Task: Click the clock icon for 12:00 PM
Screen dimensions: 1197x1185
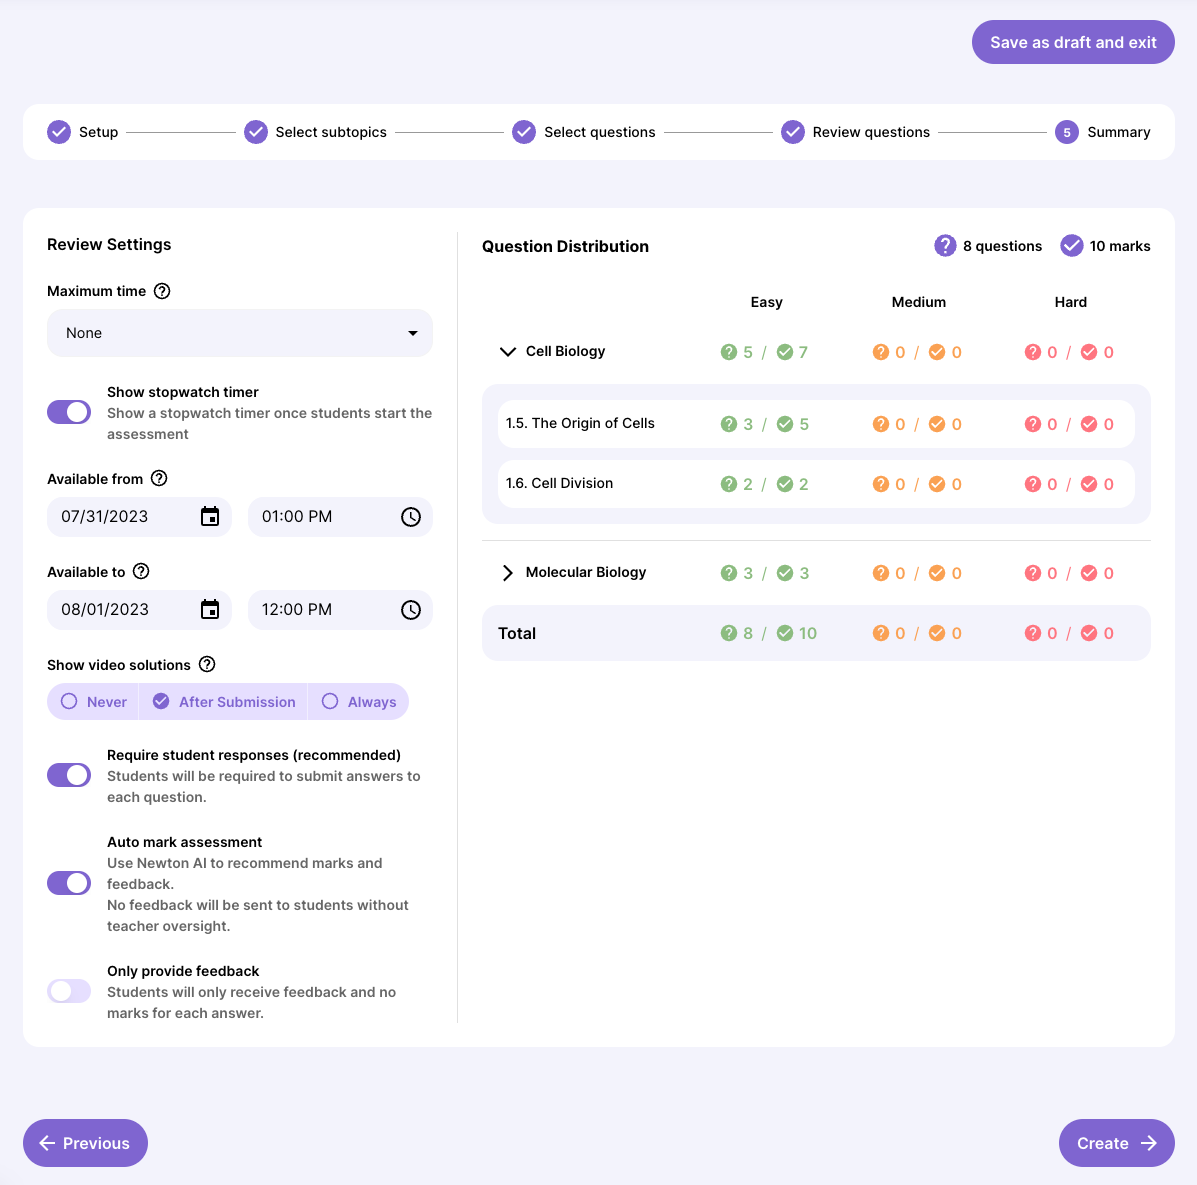Action: point(411,610)
